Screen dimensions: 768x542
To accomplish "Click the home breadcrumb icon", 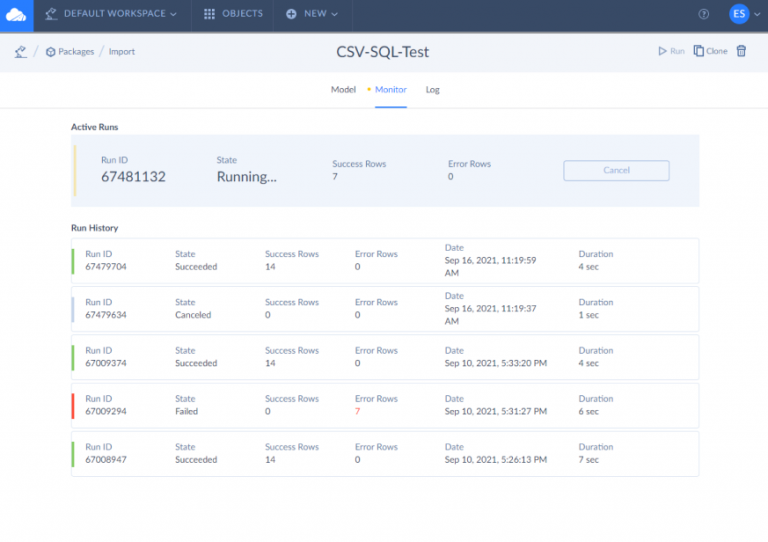I will pyautogui.click(x=20, y=51).
